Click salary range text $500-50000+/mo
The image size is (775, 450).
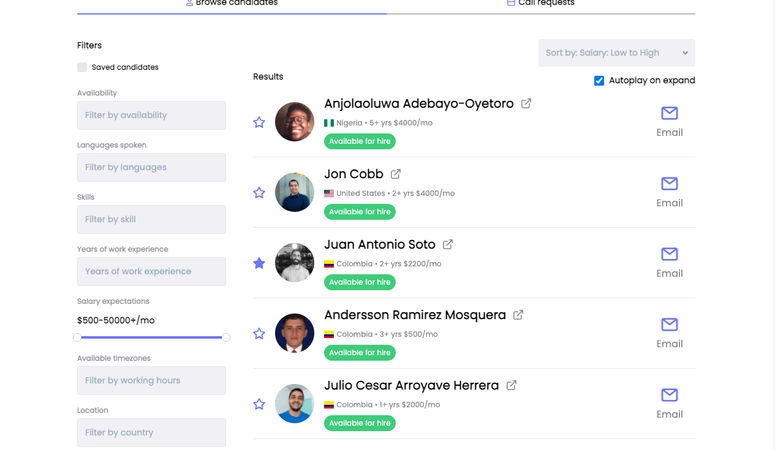point(116,320)
